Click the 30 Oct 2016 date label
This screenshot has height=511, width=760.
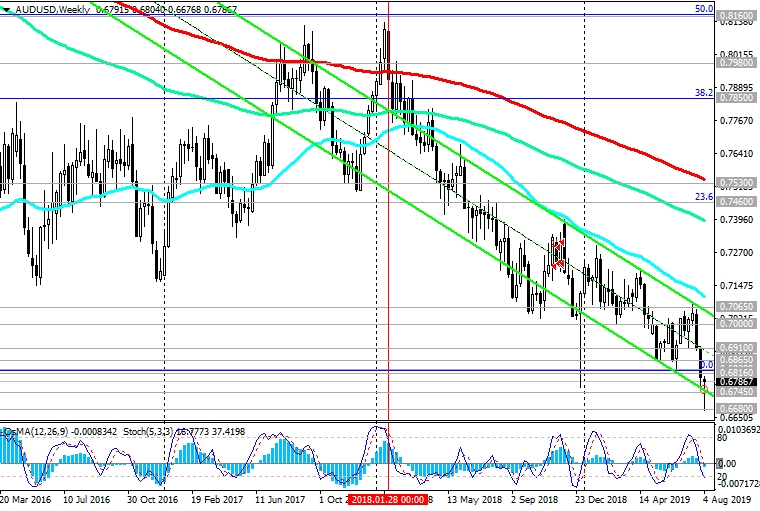[x=152, y=499]
